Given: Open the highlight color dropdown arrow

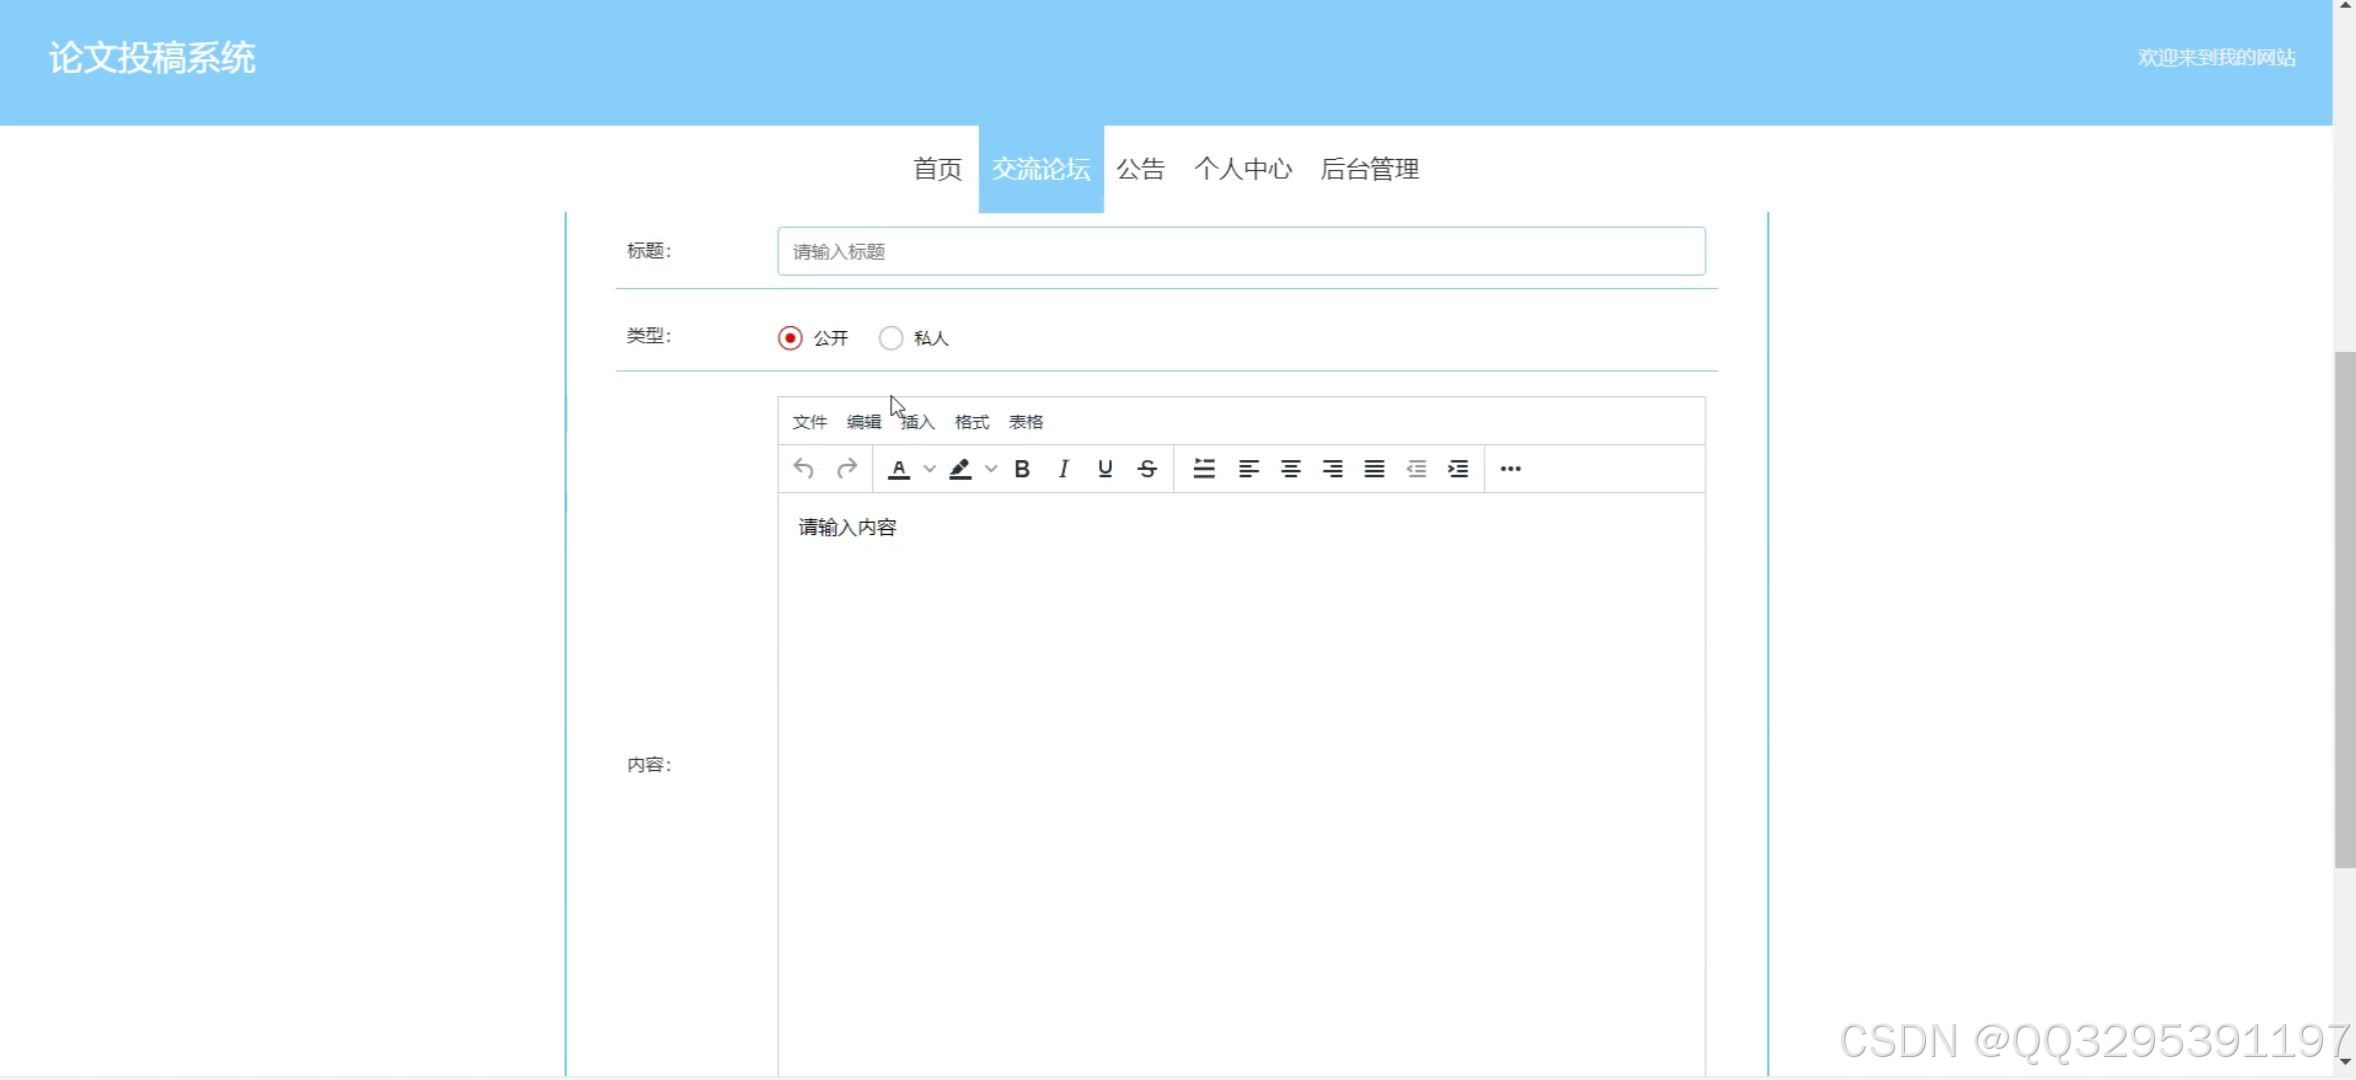Looking at the screenshot, I should click(x=991, y=468).
